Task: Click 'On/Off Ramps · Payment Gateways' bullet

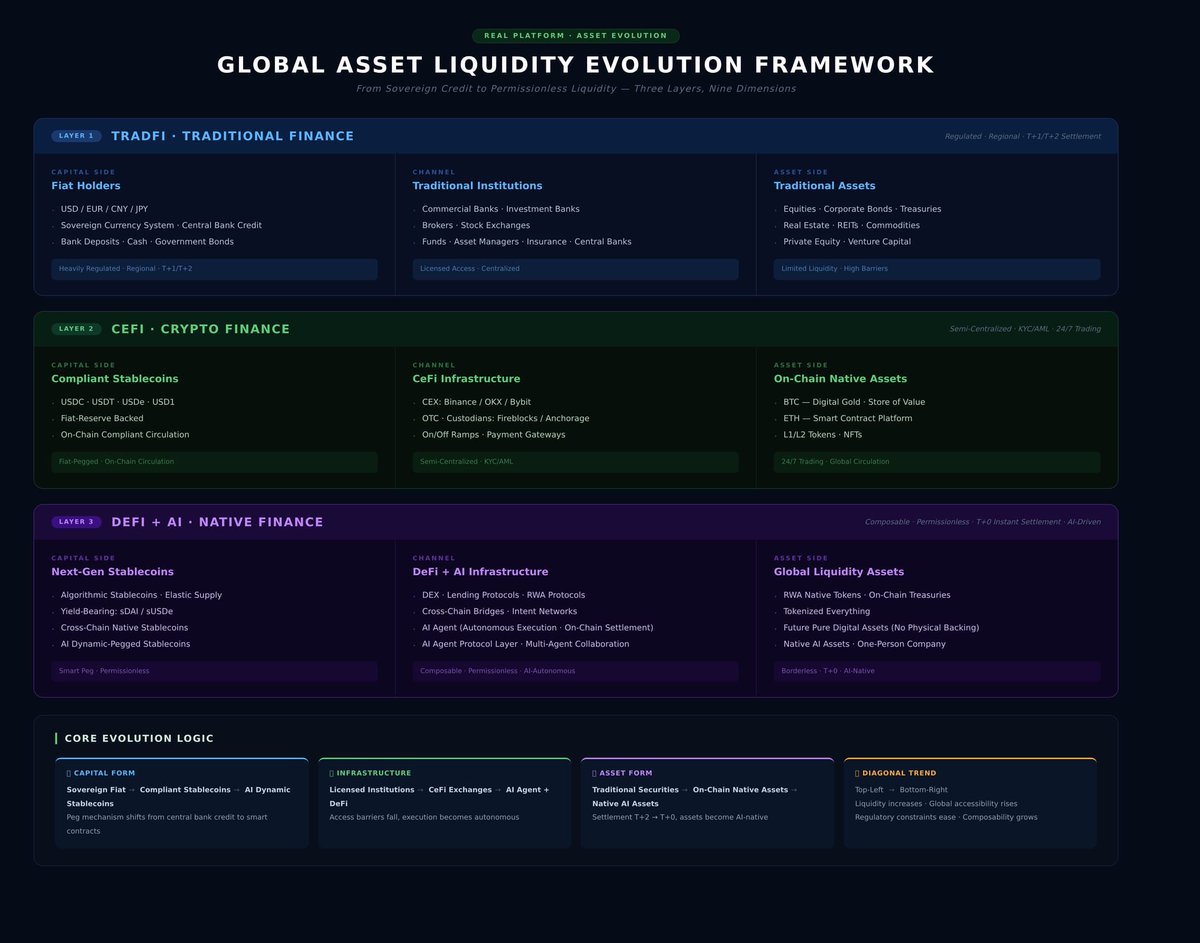Action: coord(493,435)
